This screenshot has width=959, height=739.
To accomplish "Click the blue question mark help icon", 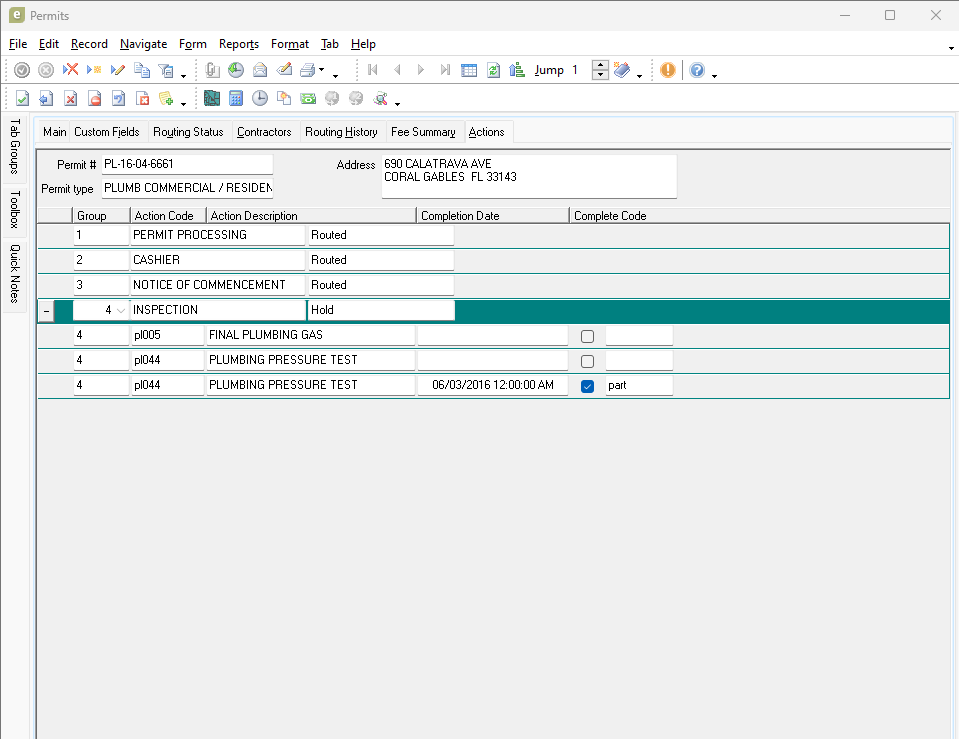I will 697,70.
